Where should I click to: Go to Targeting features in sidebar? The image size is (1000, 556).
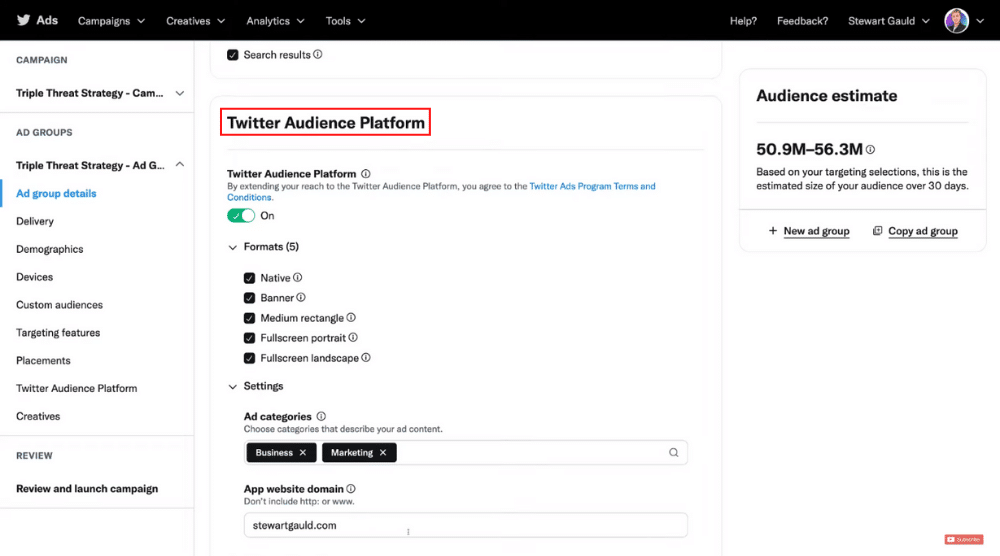tap(58, 333)
